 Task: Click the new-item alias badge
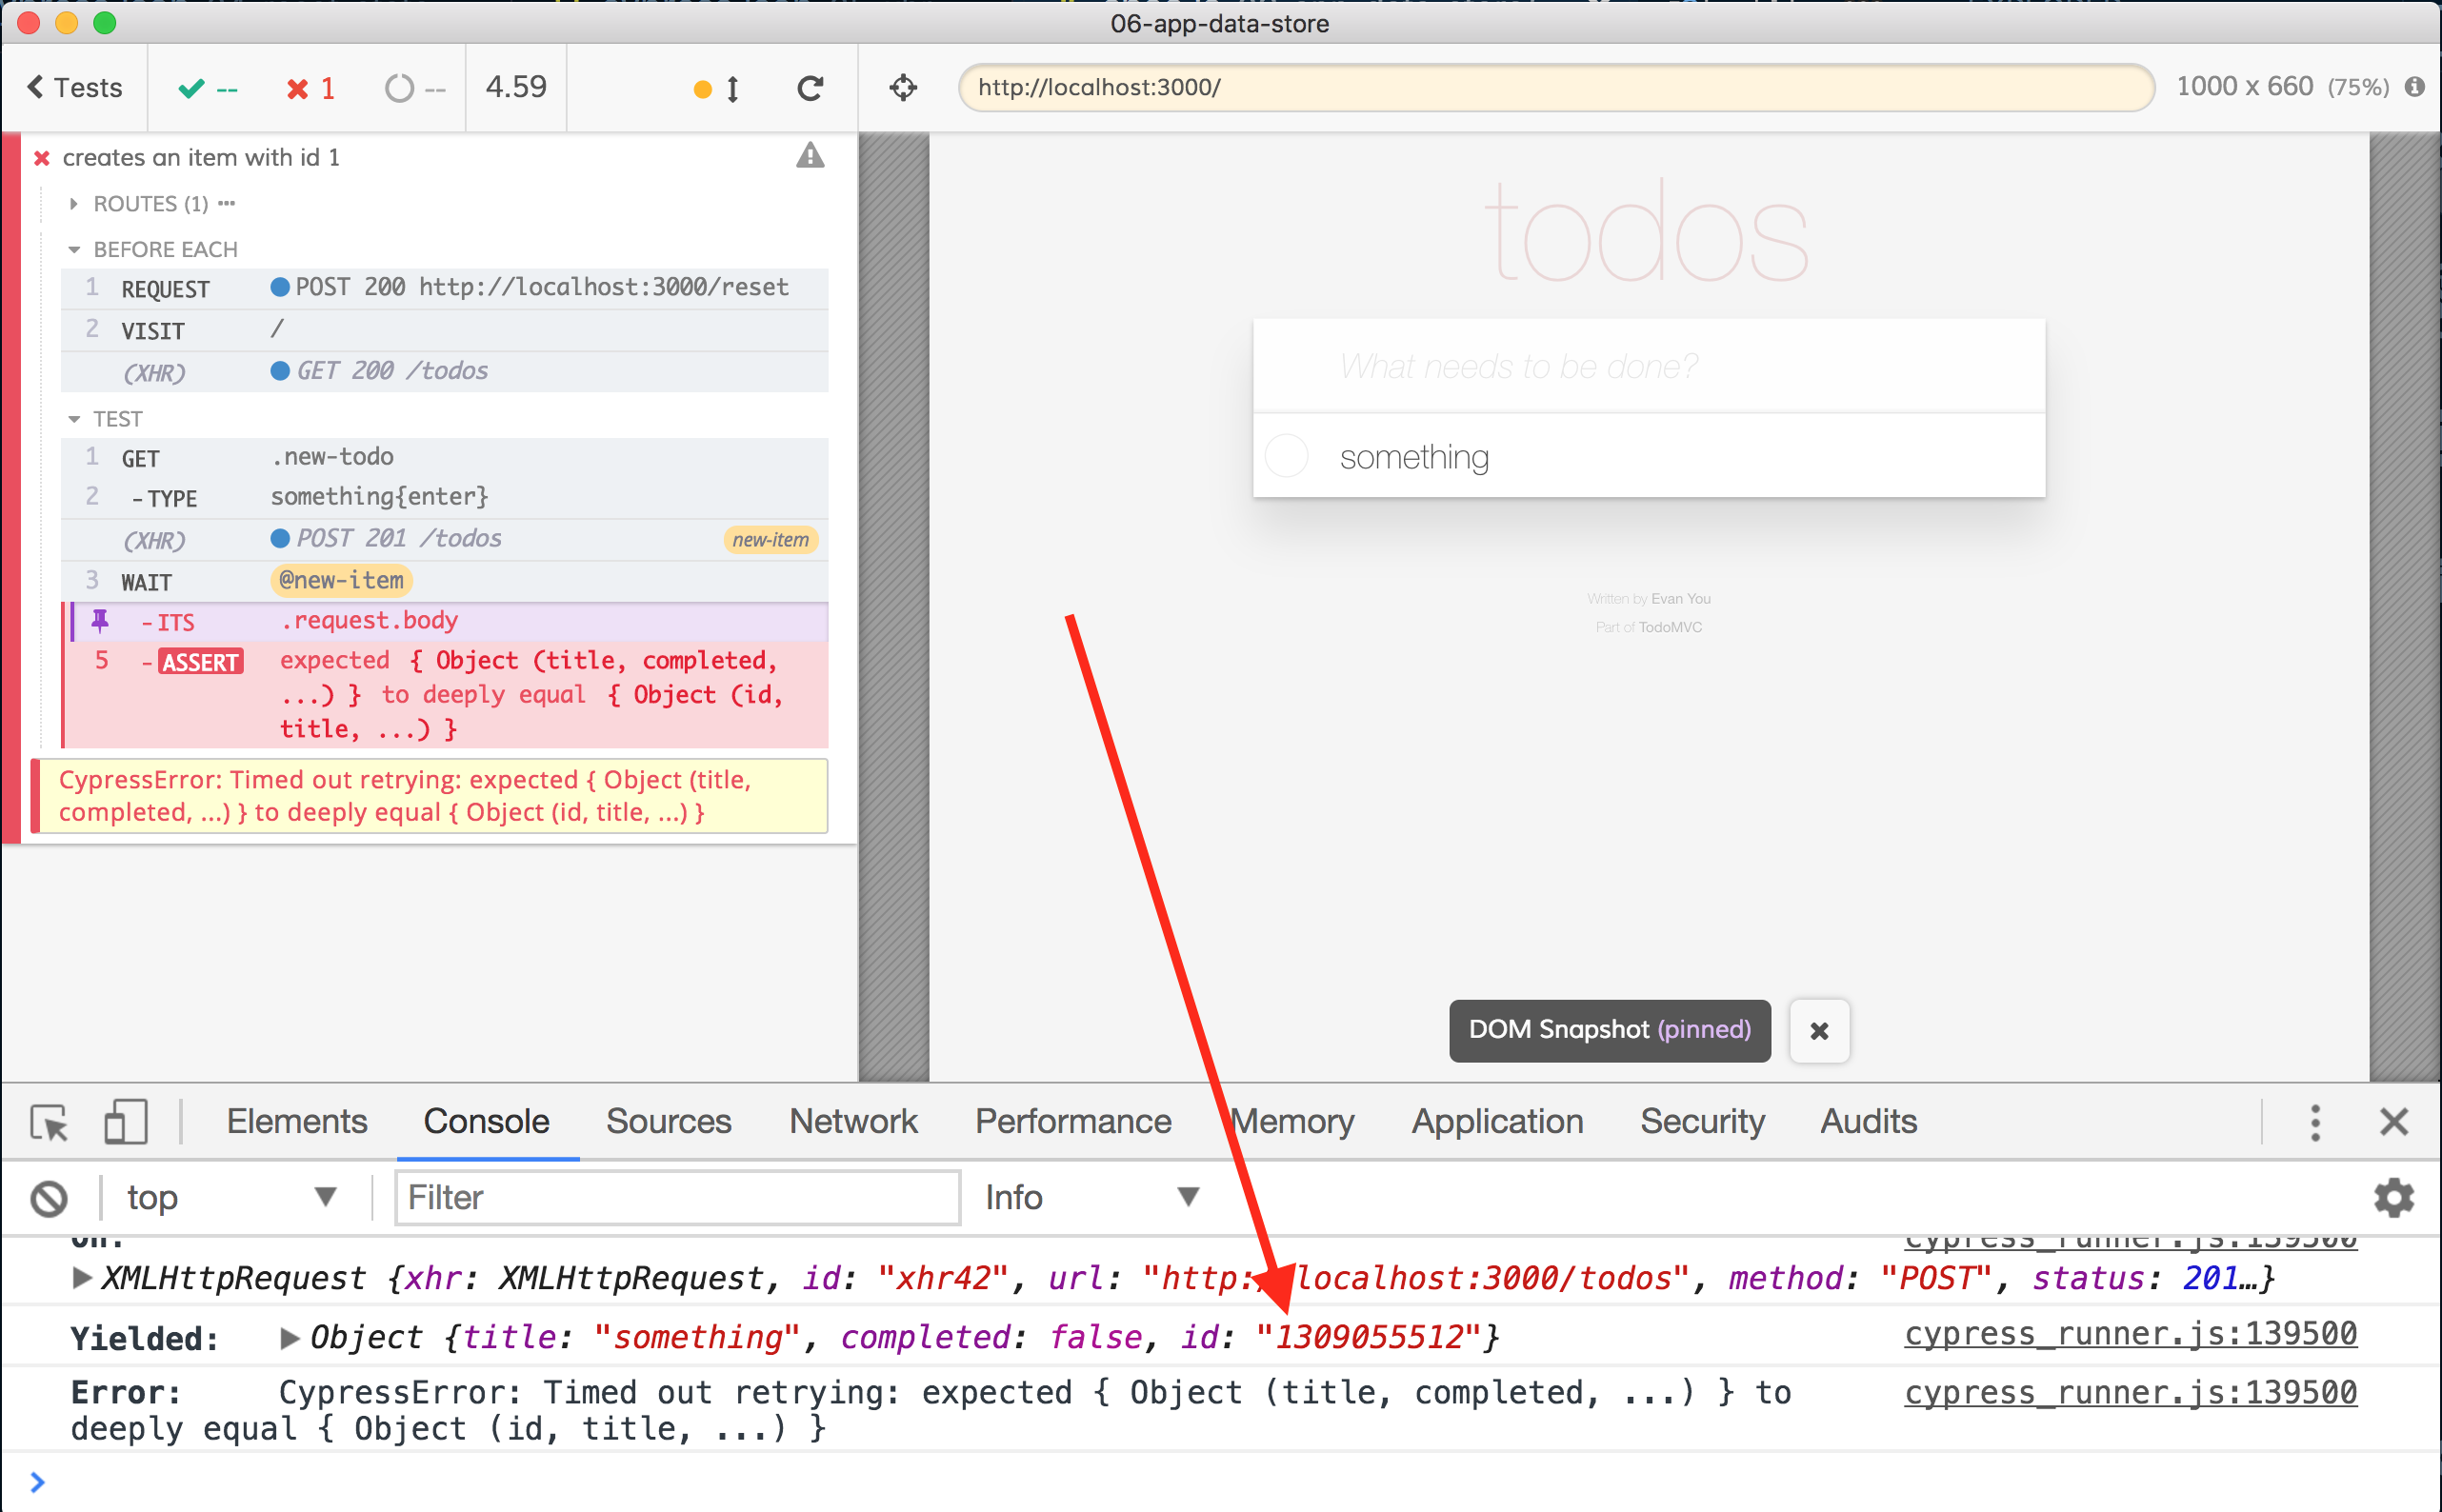(x=770, y=540)
